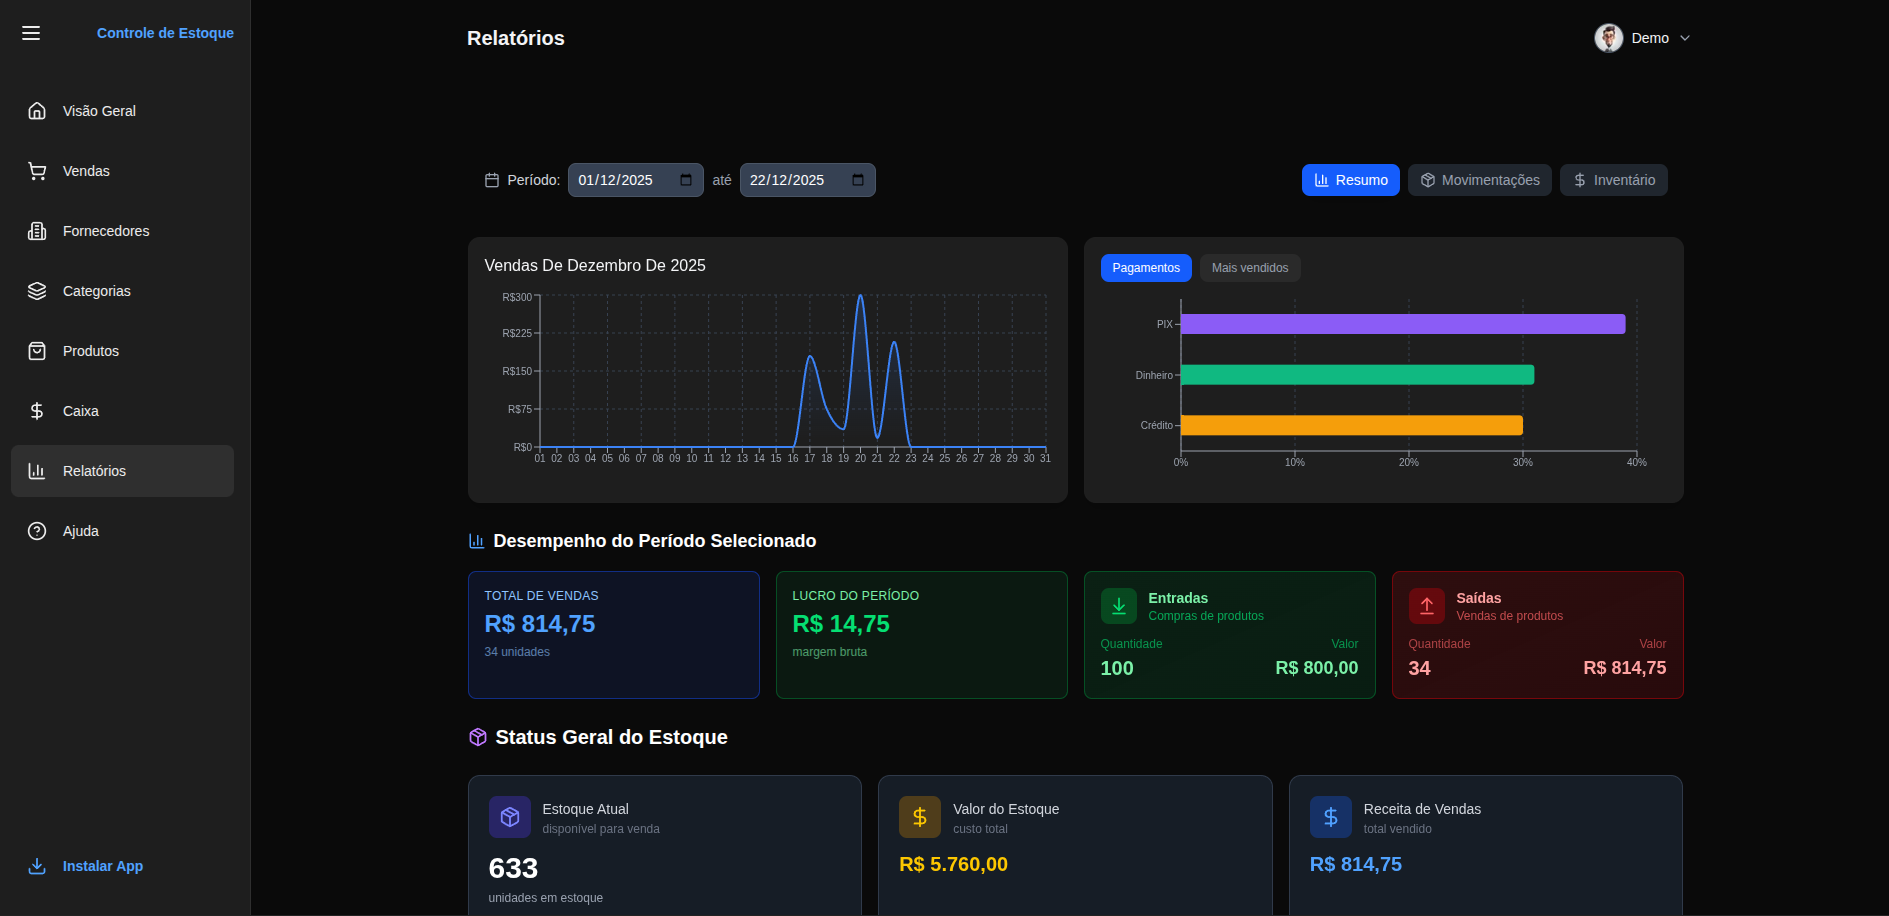The image size is (1889, 916).
Task: Open the Categorias layers icon
Action: point(37,291)
